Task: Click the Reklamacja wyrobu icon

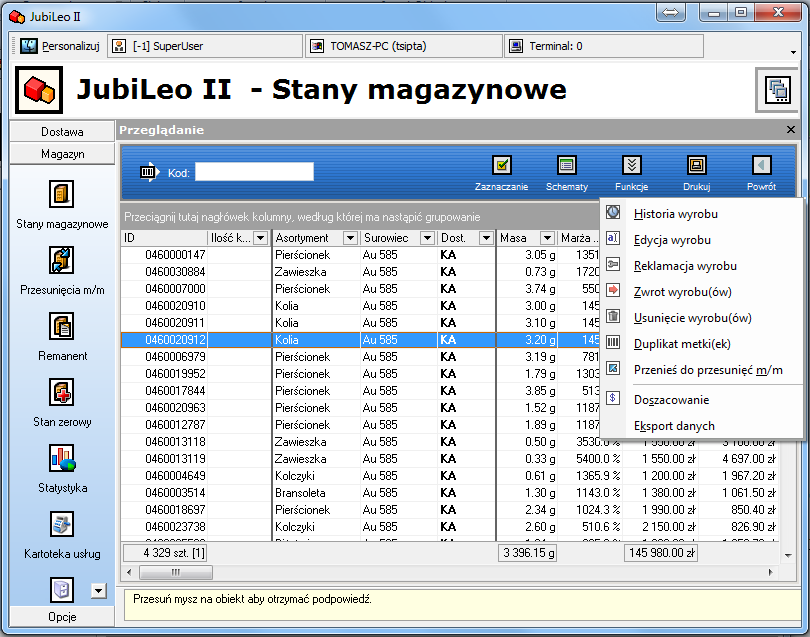Action: point(613,264)
